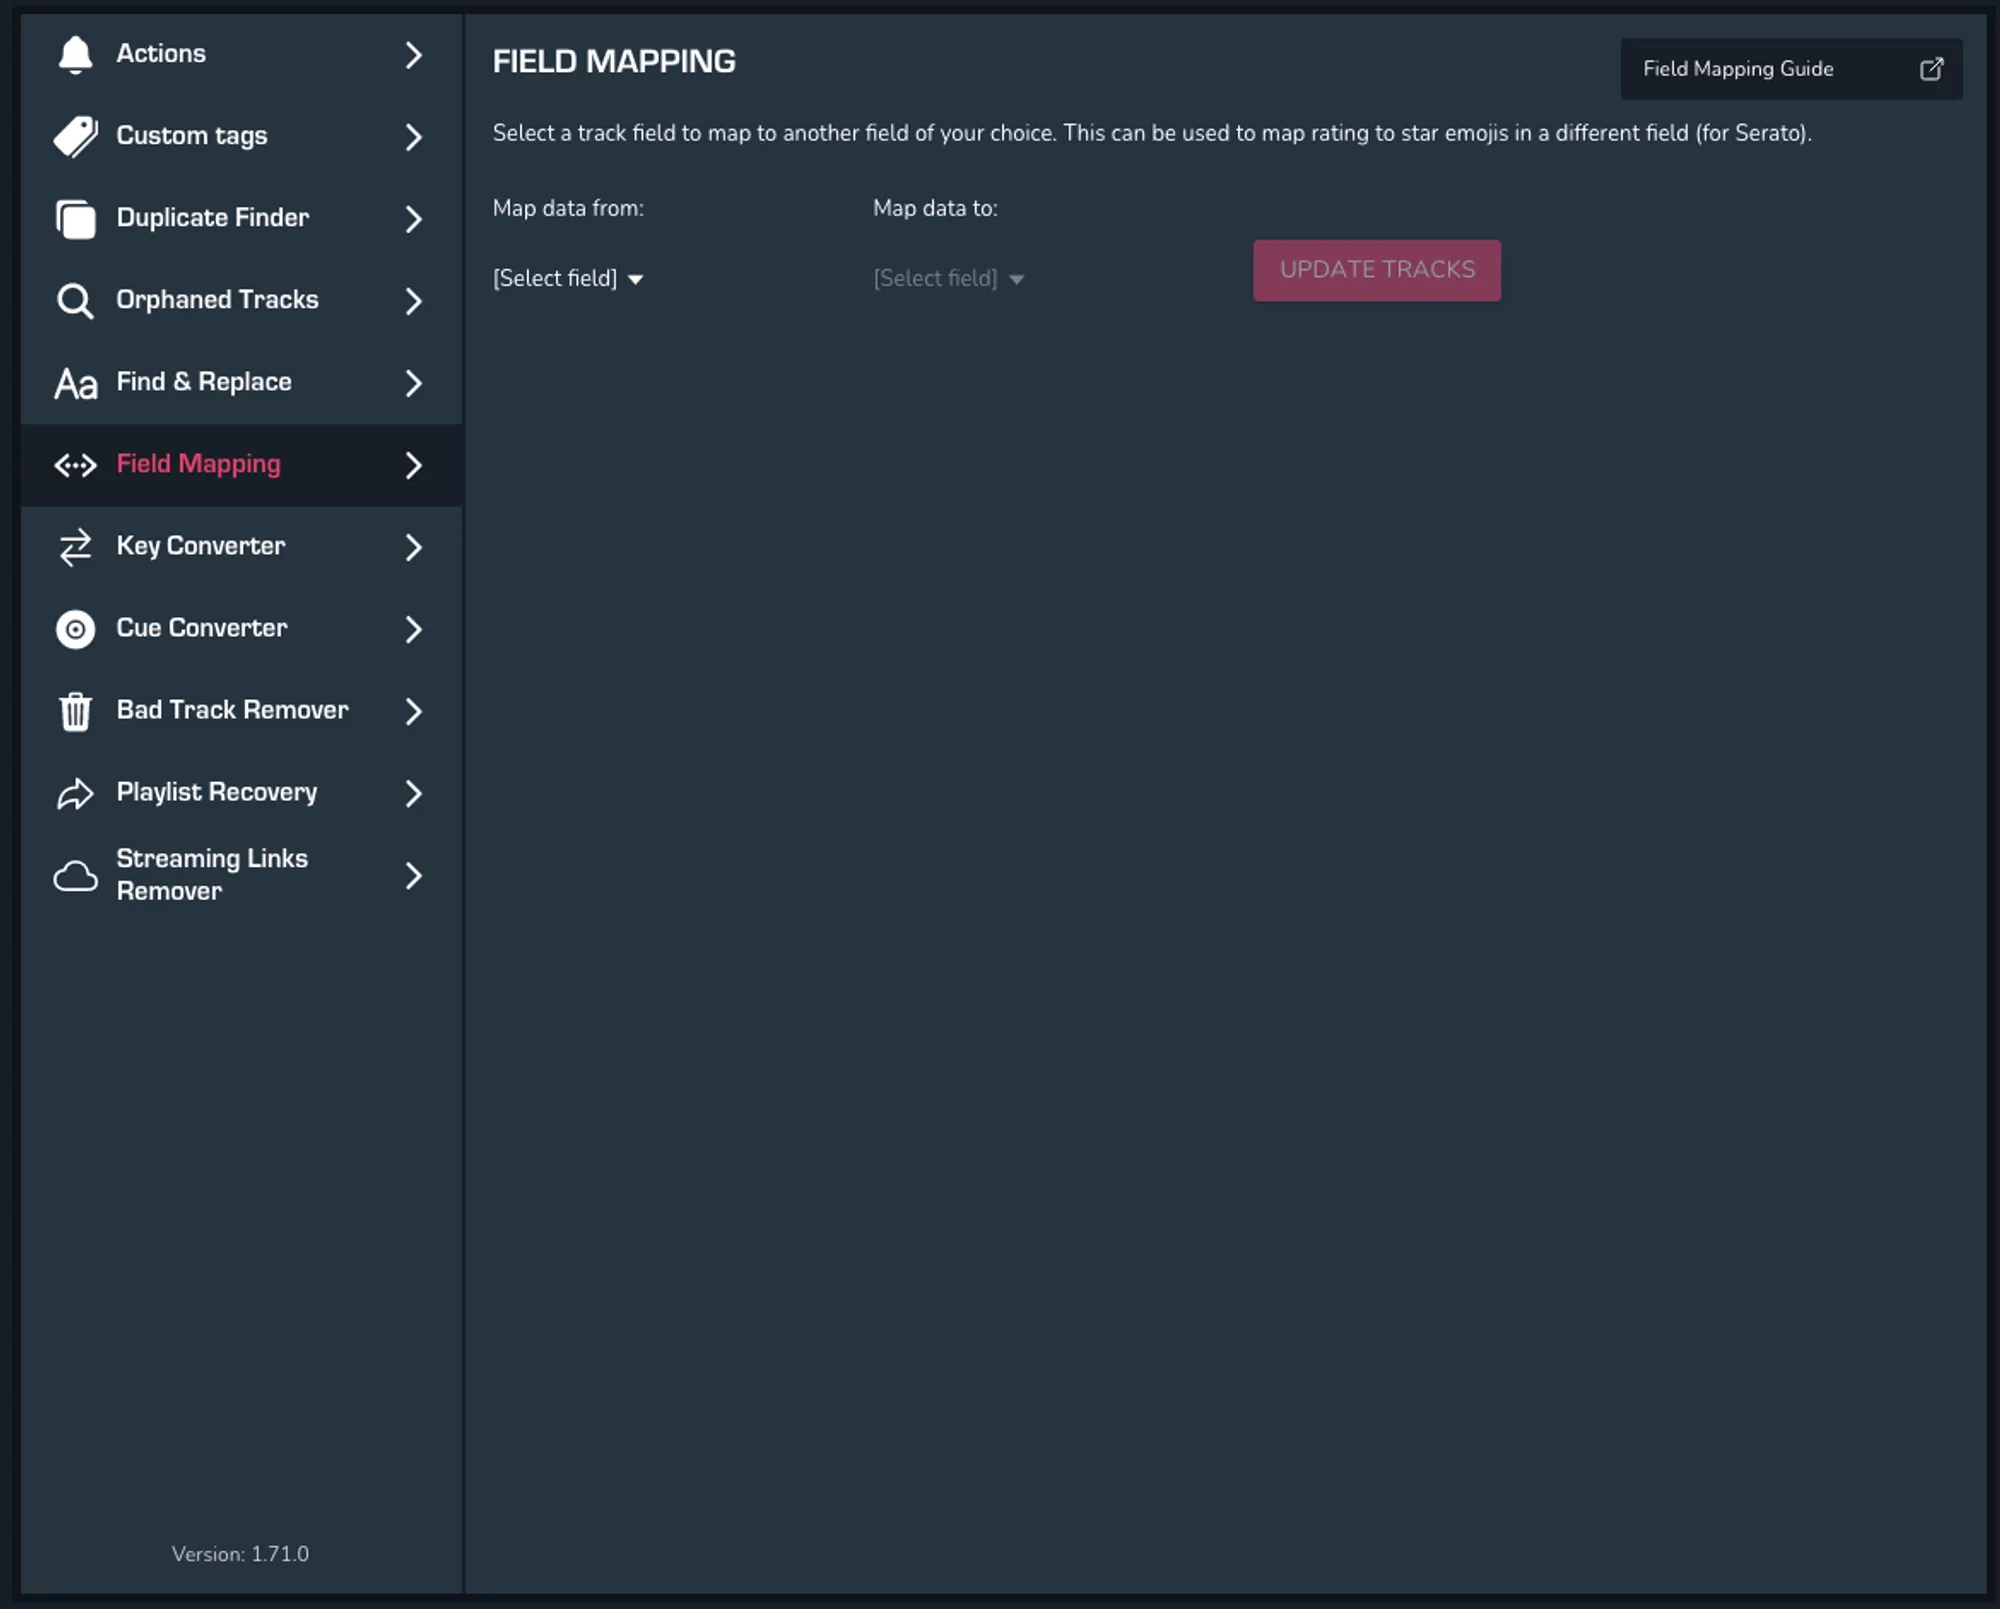Click the UPDATE TRACKS button
Viewport: 2000px width, 1609px height.
pos(1377,270)
